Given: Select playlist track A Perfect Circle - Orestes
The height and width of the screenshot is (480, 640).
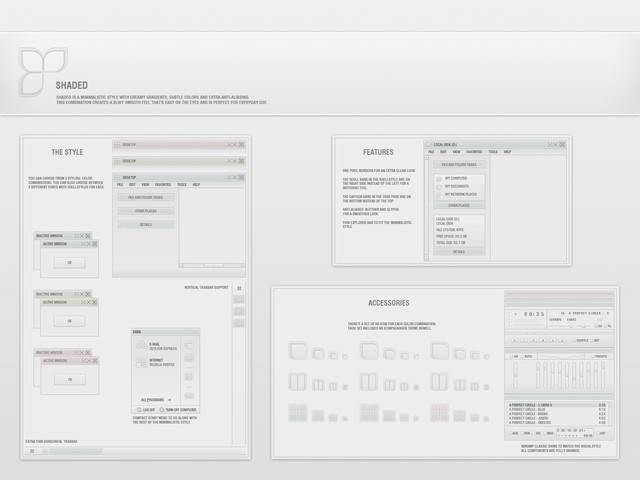Looking at the screenshot, I should pos(558,423).
